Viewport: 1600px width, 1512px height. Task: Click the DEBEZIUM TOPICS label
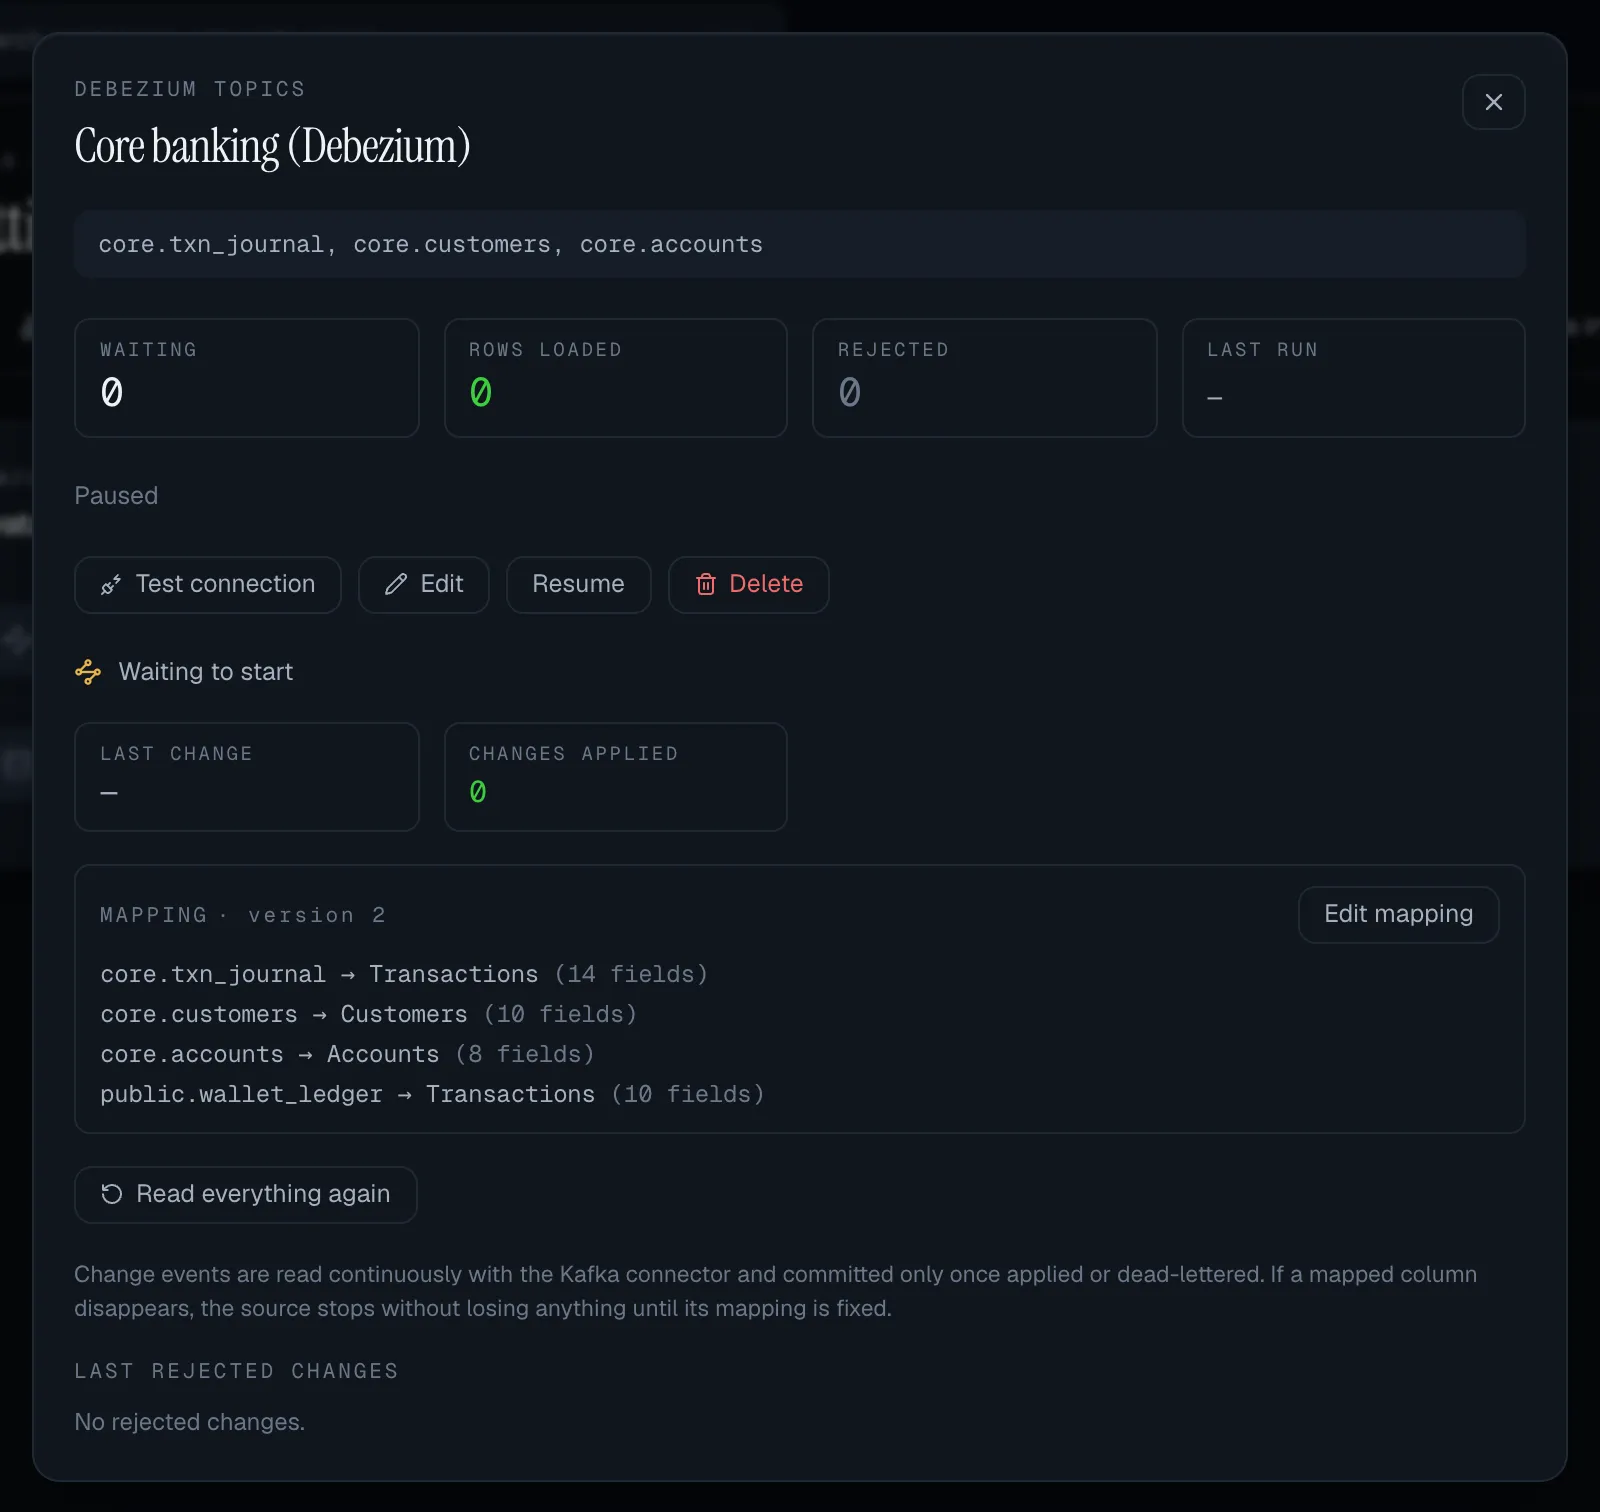coord(190,89)
